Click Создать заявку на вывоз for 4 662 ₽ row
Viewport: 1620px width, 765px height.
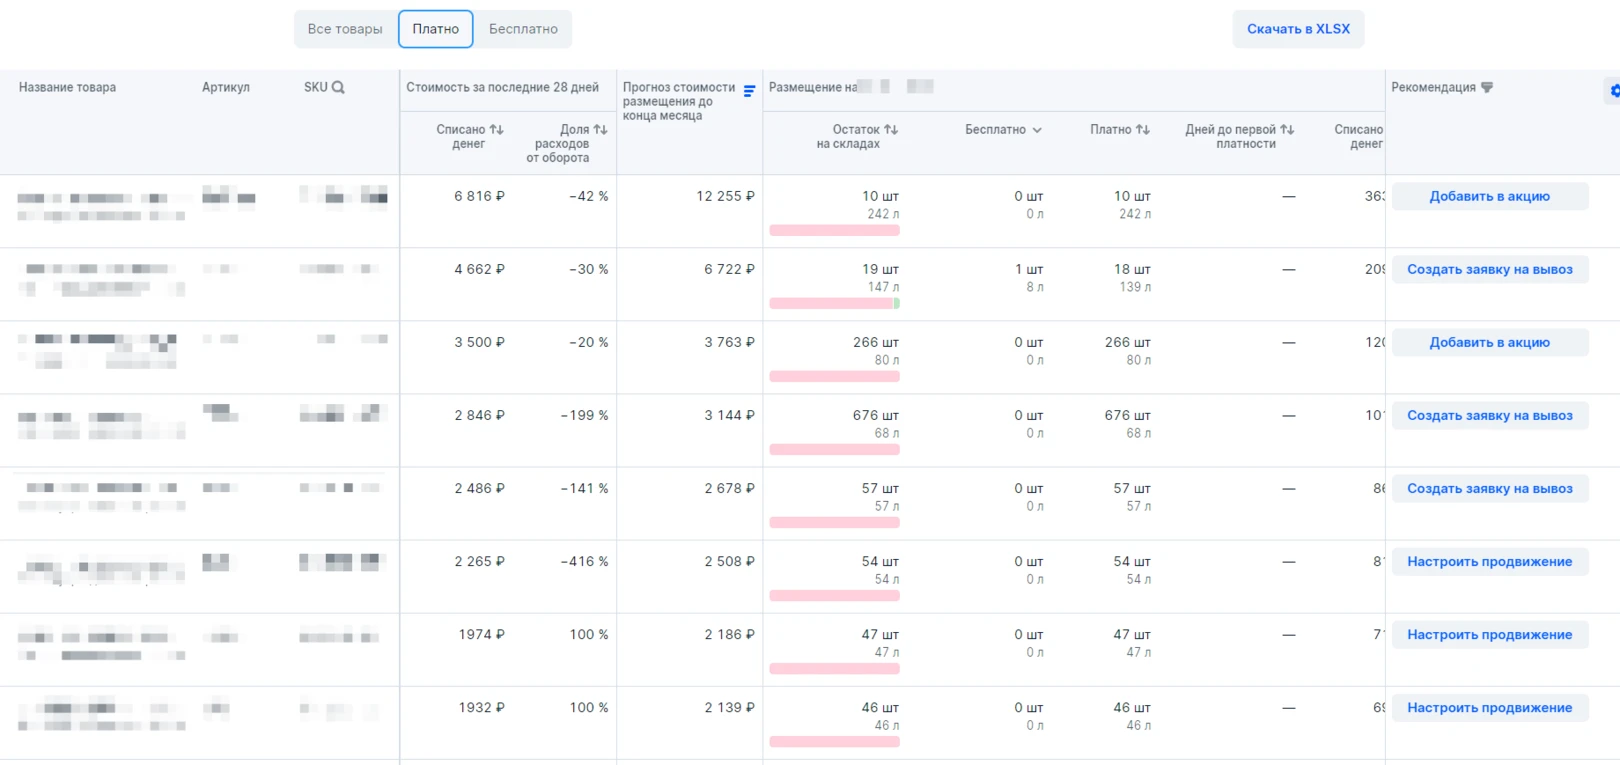pos(1489,270)
